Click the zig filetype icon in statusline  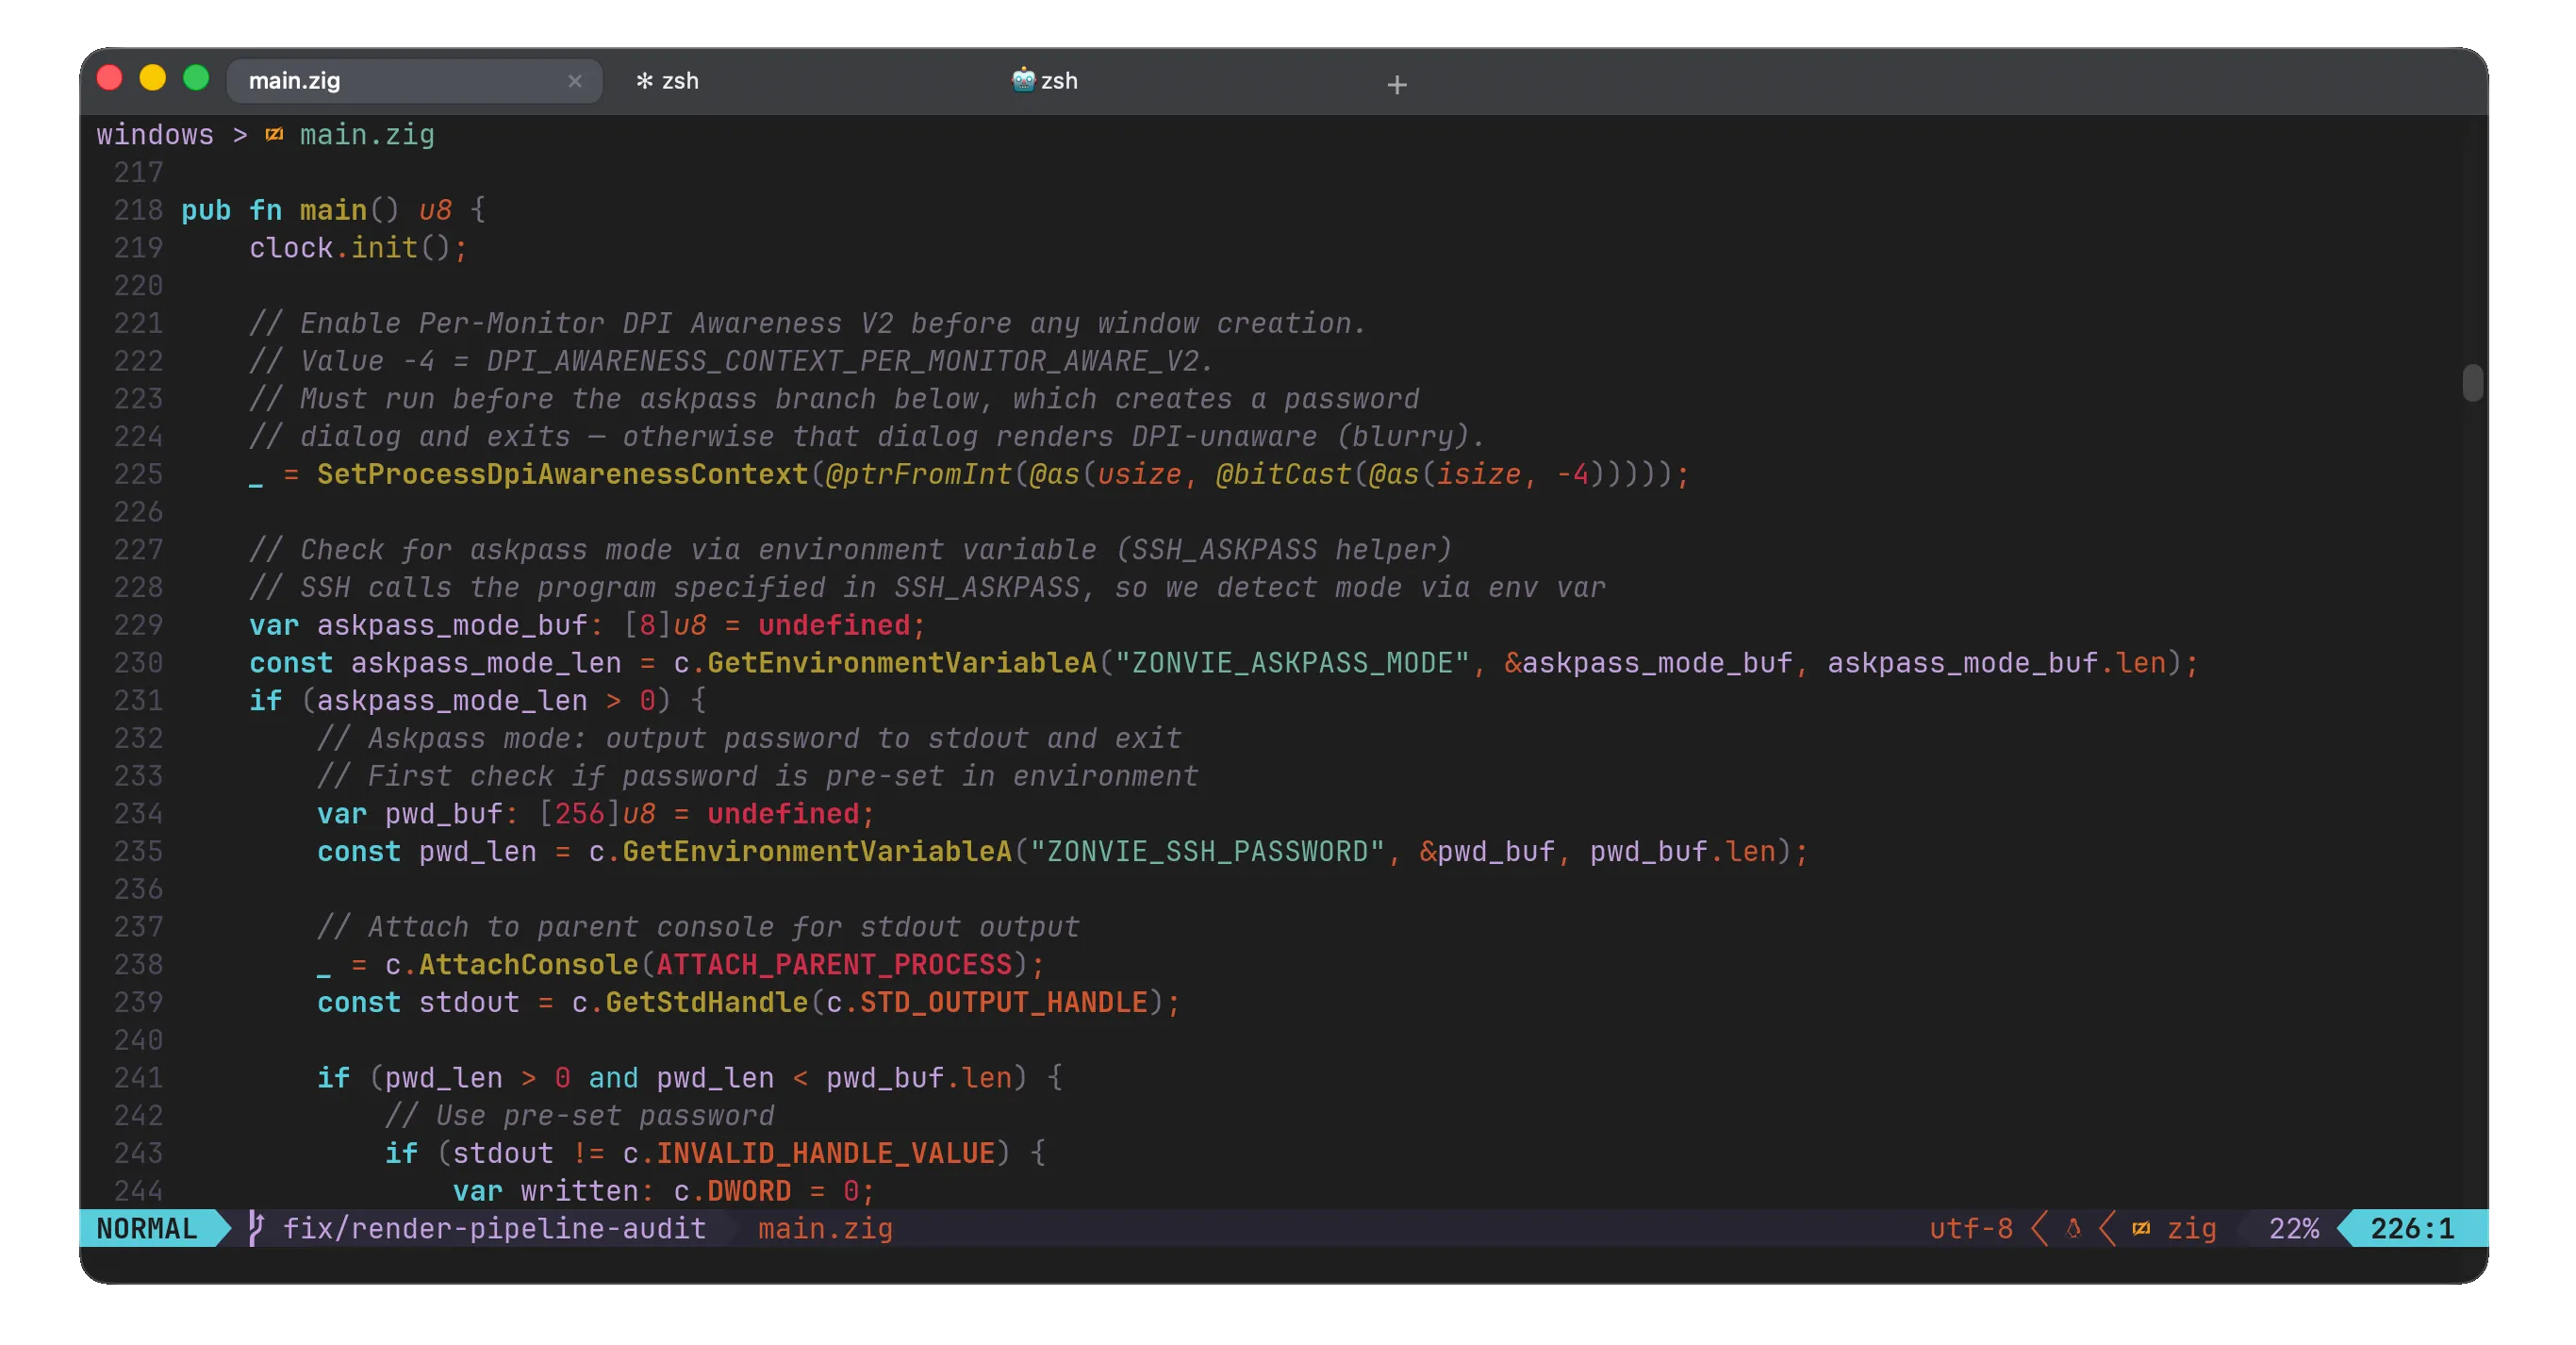pyautogui.click(x=2141, y=1228)
